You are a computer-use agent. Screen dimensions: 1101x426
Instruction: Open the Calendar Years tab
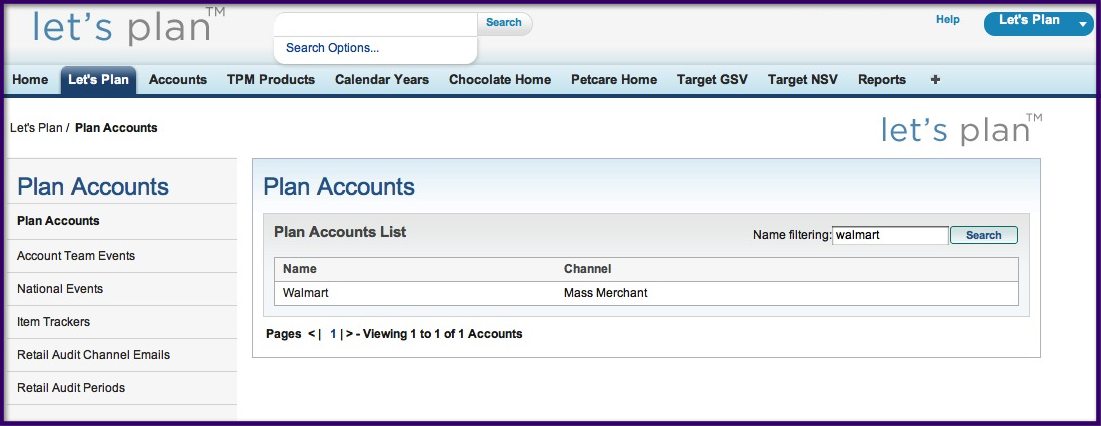381,80
